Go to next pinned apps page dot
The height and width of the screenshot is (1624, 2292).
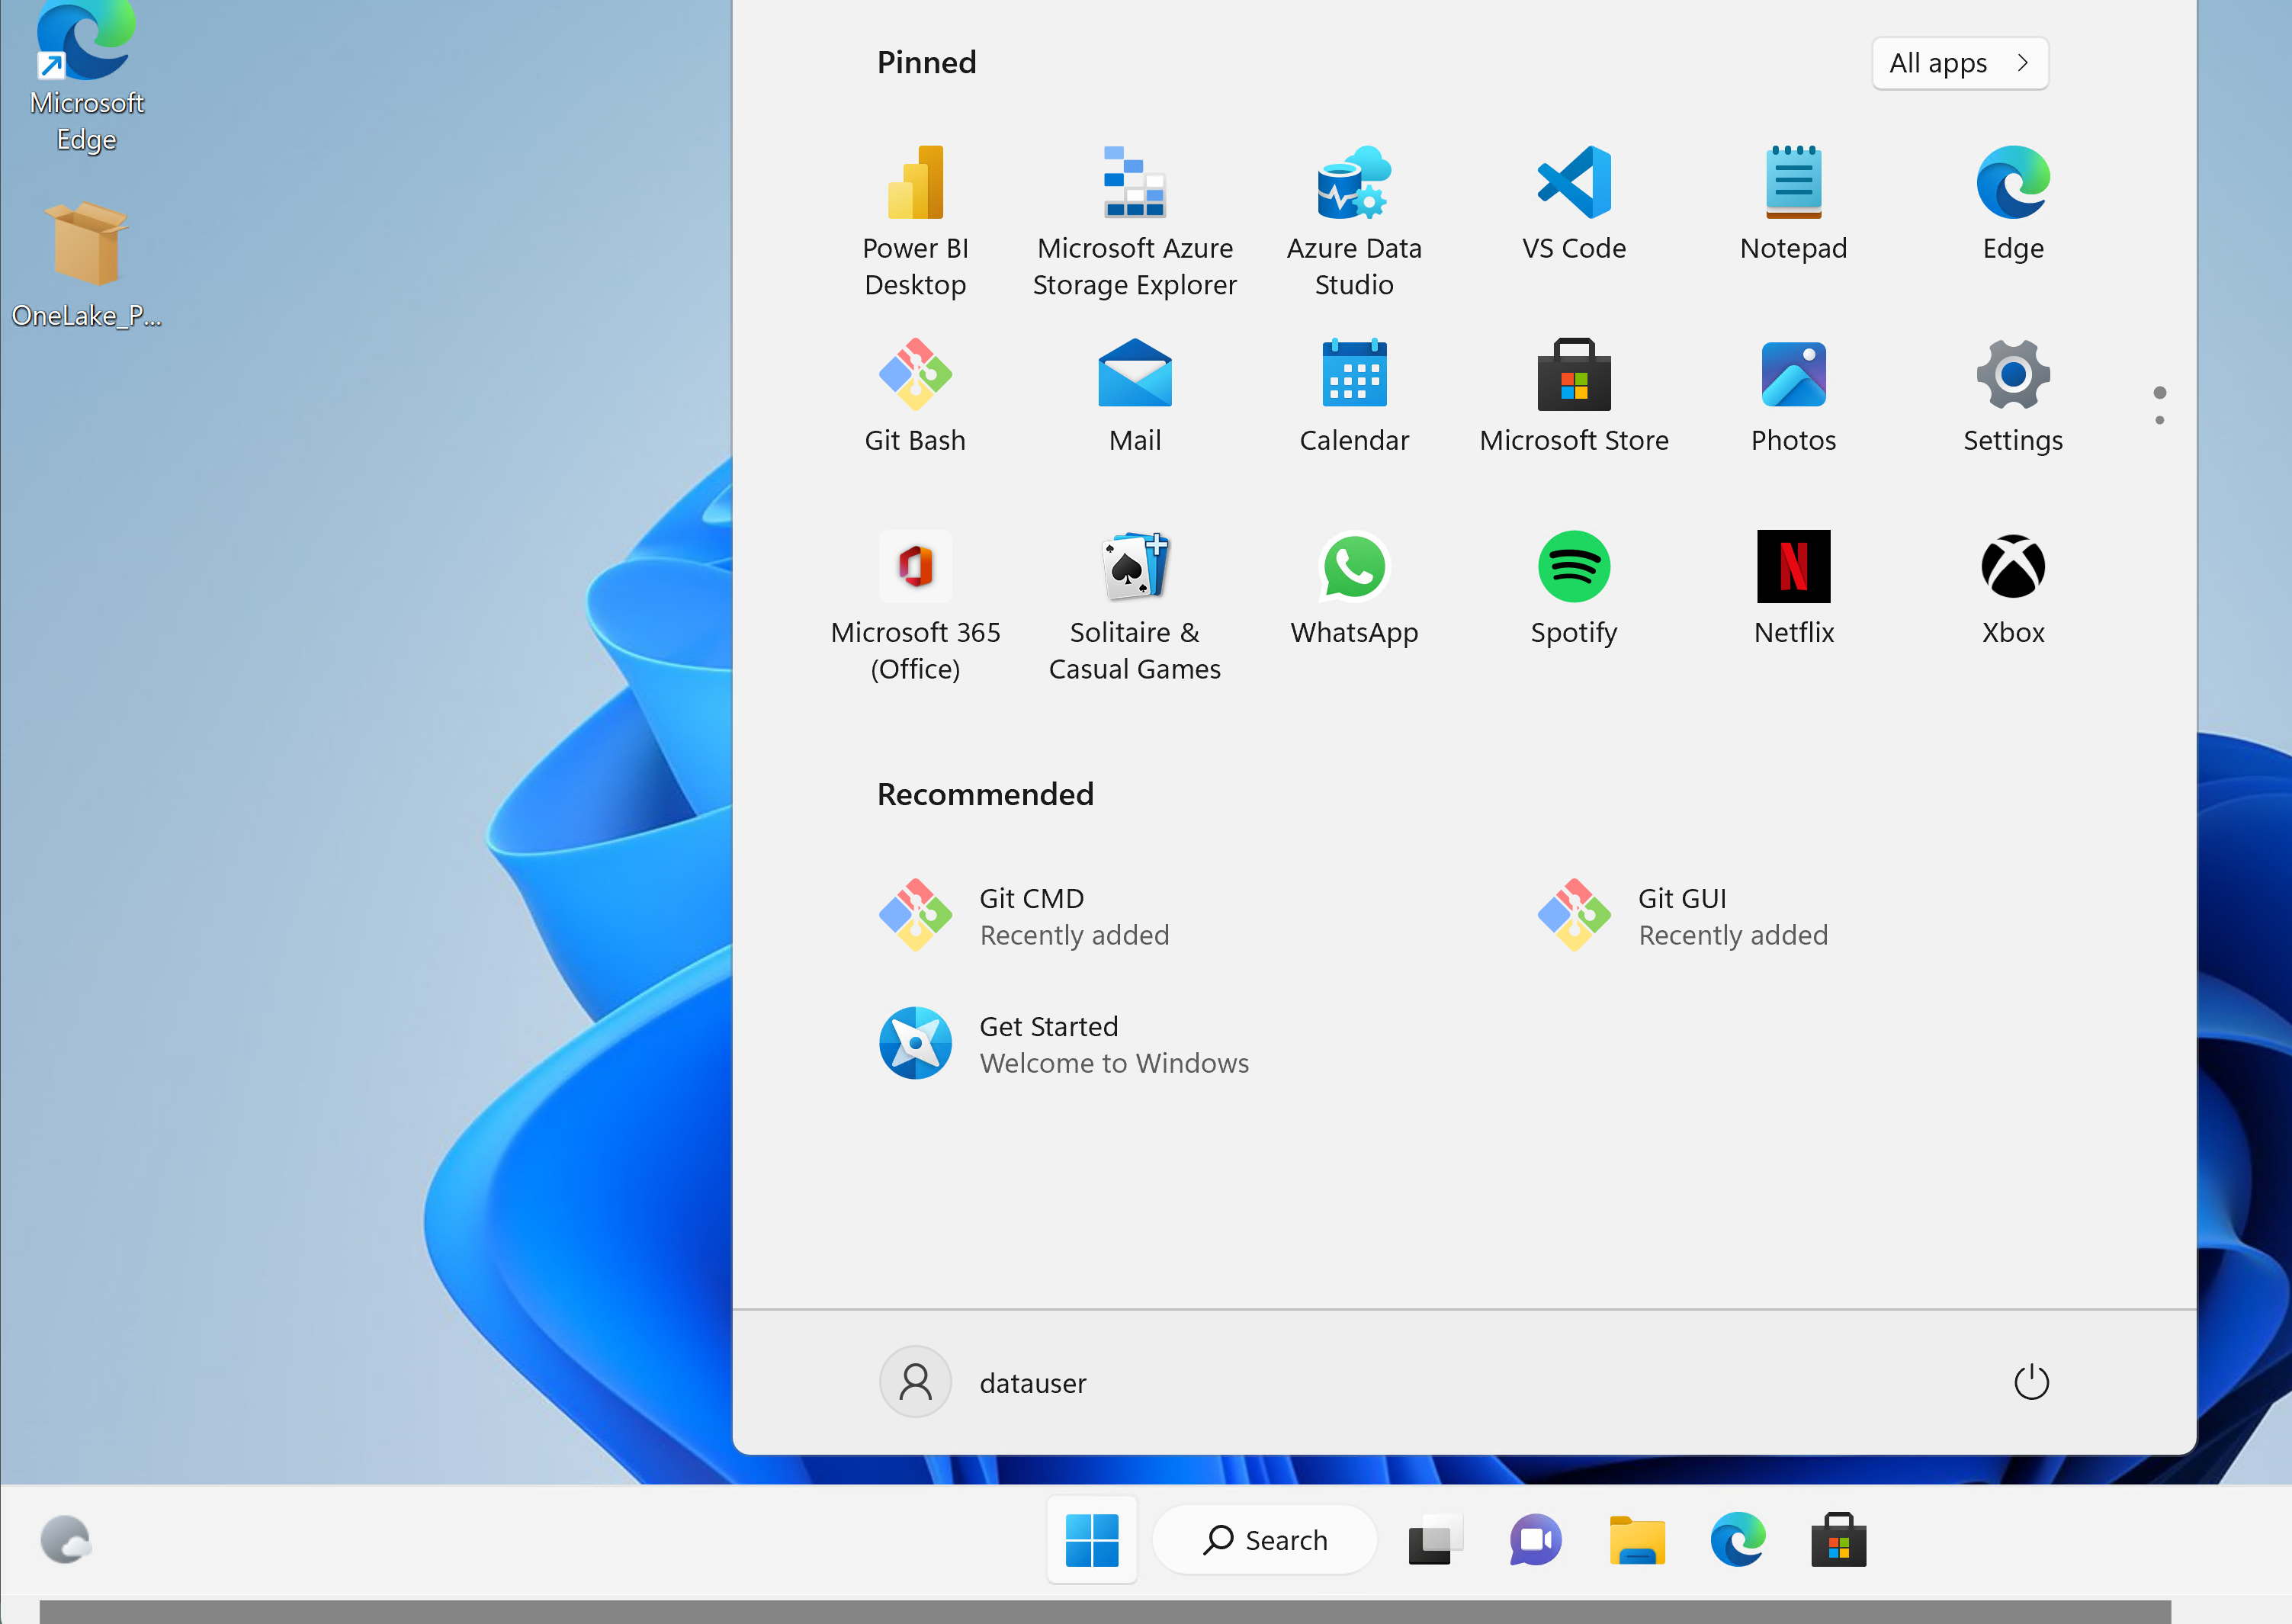tap(2160, 420)
